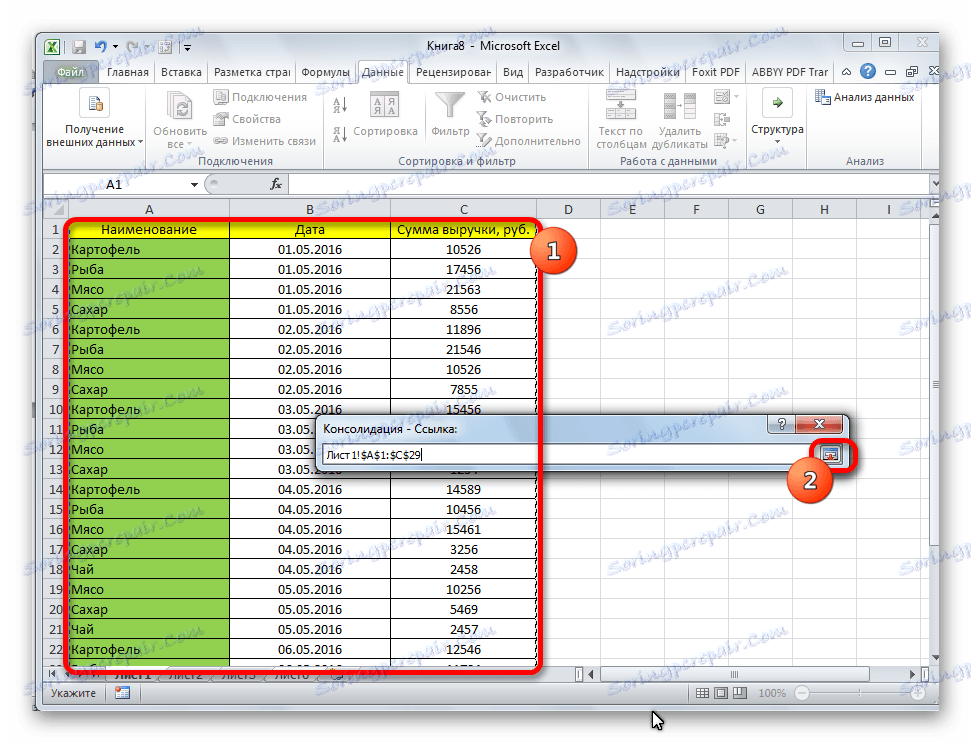Click the Undo arrow icon
The image size is (971, 743).
tap(100, 46)
